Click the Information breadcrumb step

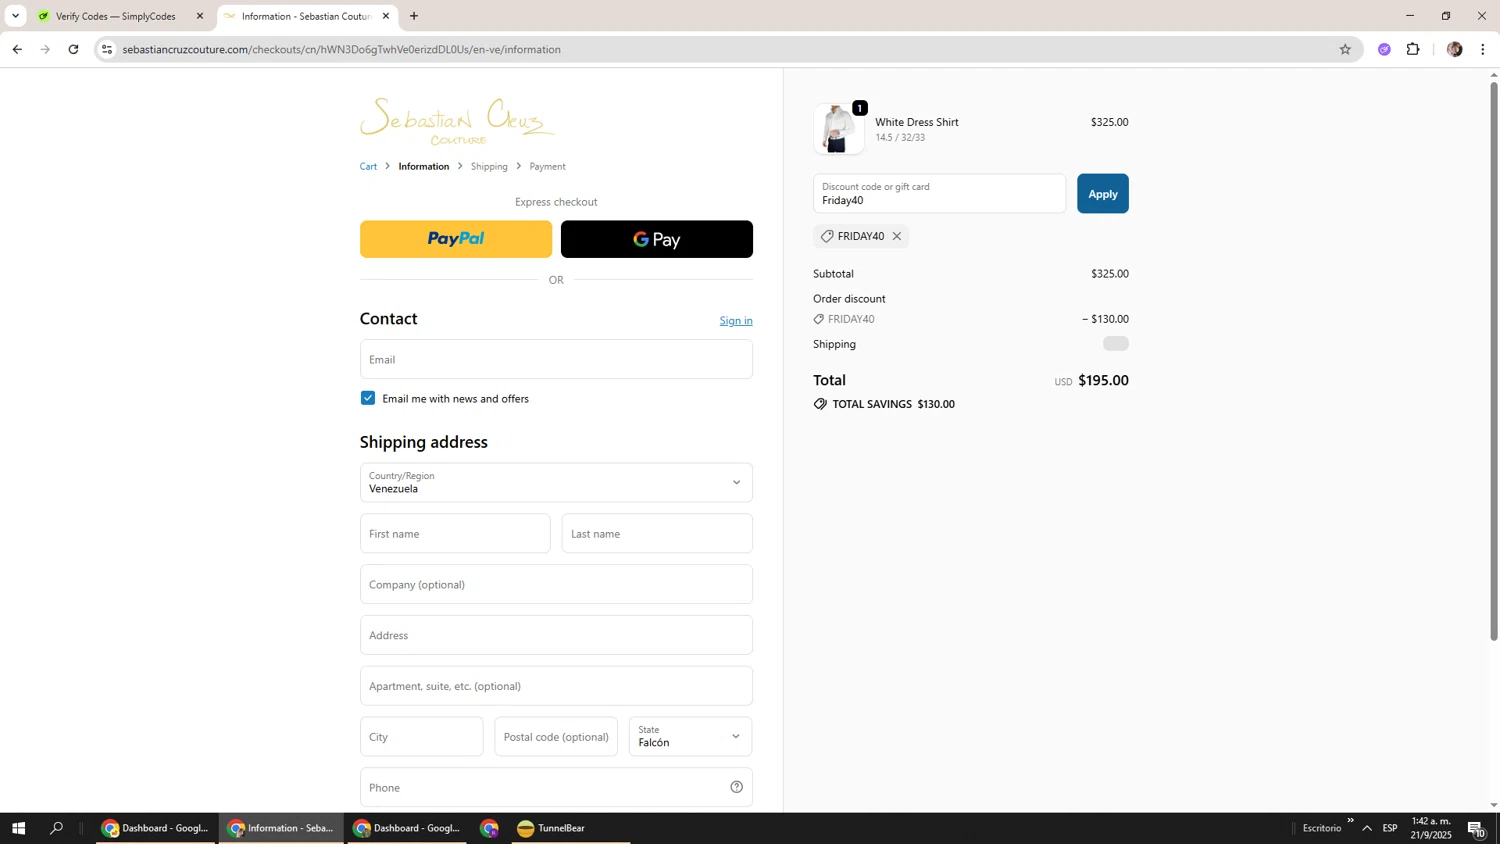click(x=424, y=166)
